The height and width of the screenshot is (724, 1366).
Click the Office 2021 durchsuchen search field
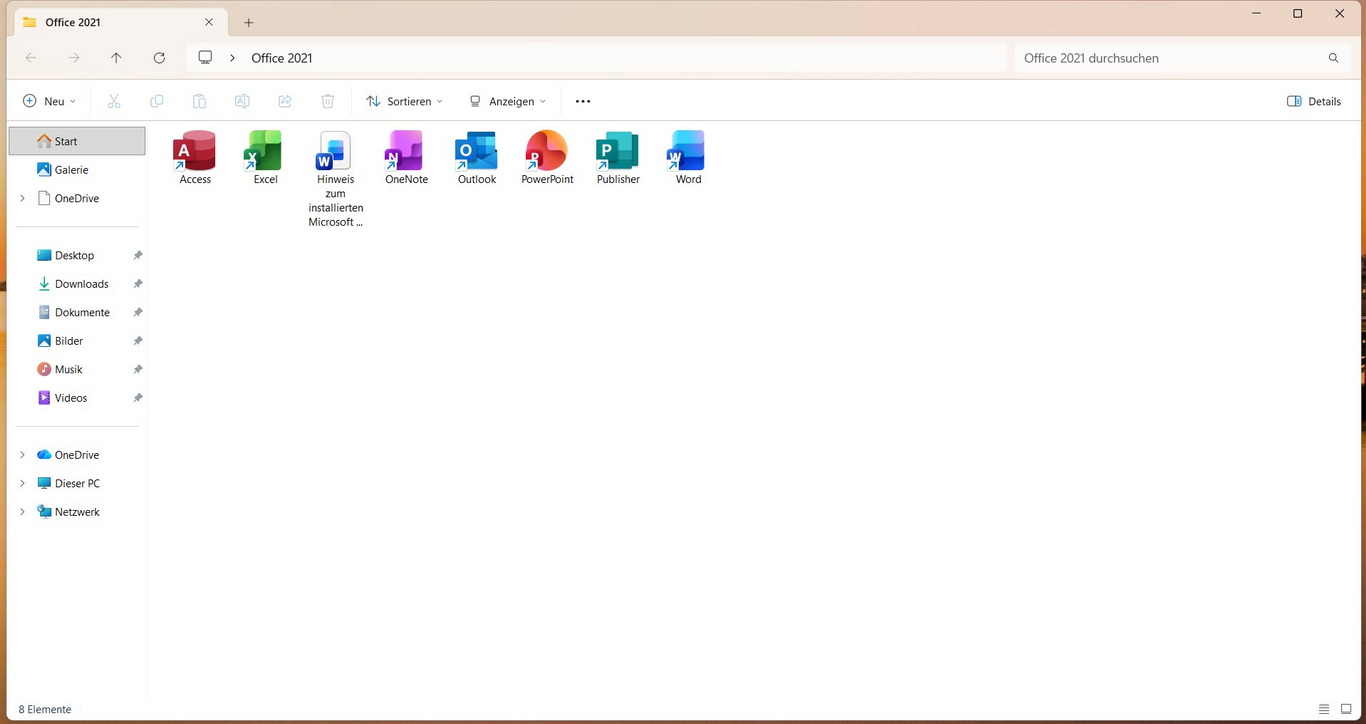tap(1170, 58)
